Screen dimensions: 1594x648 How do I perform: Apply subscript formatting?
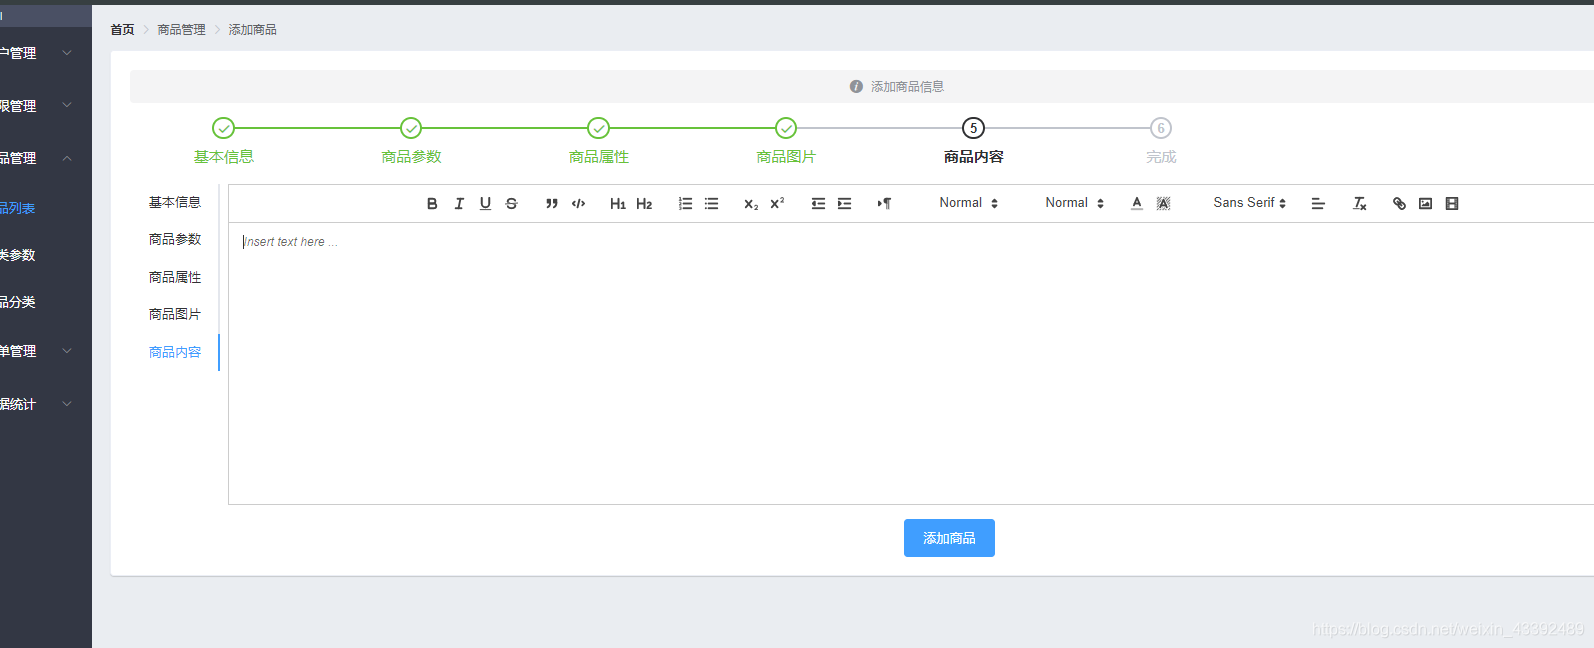coord(751,203)
